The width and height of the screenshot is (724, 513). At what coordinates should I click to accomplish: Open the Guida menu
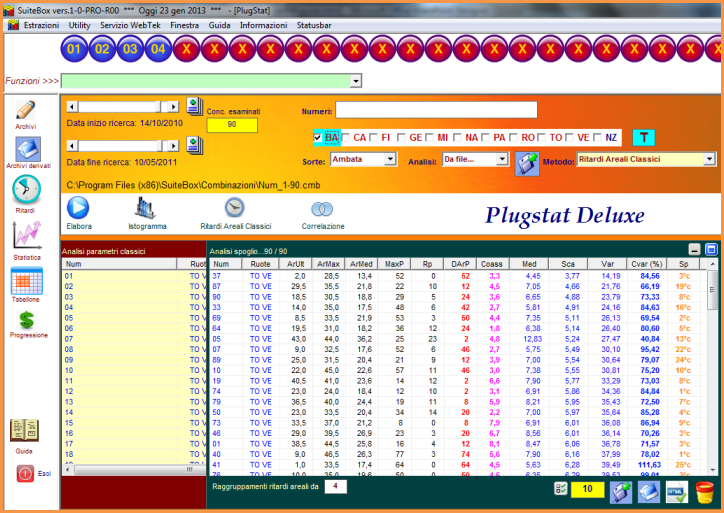(x=219, y=25)
